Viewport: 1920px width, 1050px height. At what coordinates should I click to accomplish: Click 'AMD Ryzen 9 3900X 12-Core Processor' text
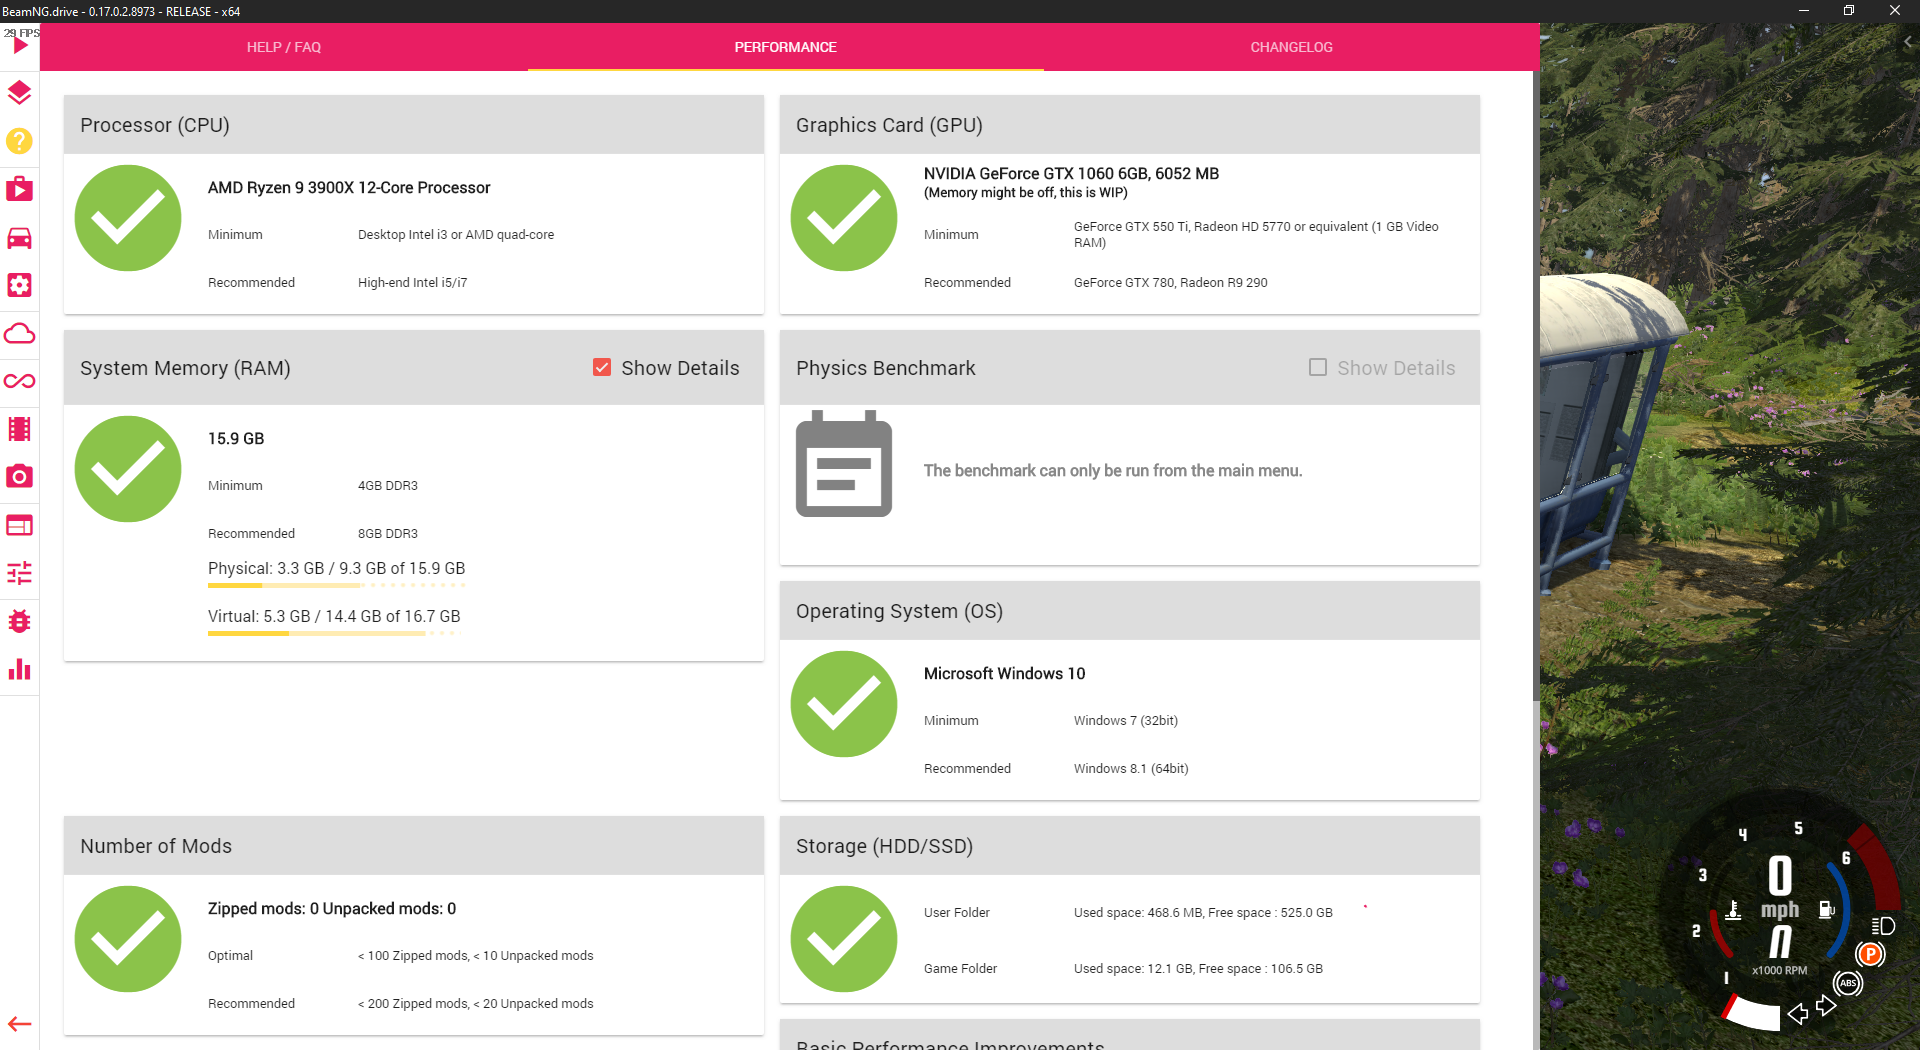tap(349, 188)
